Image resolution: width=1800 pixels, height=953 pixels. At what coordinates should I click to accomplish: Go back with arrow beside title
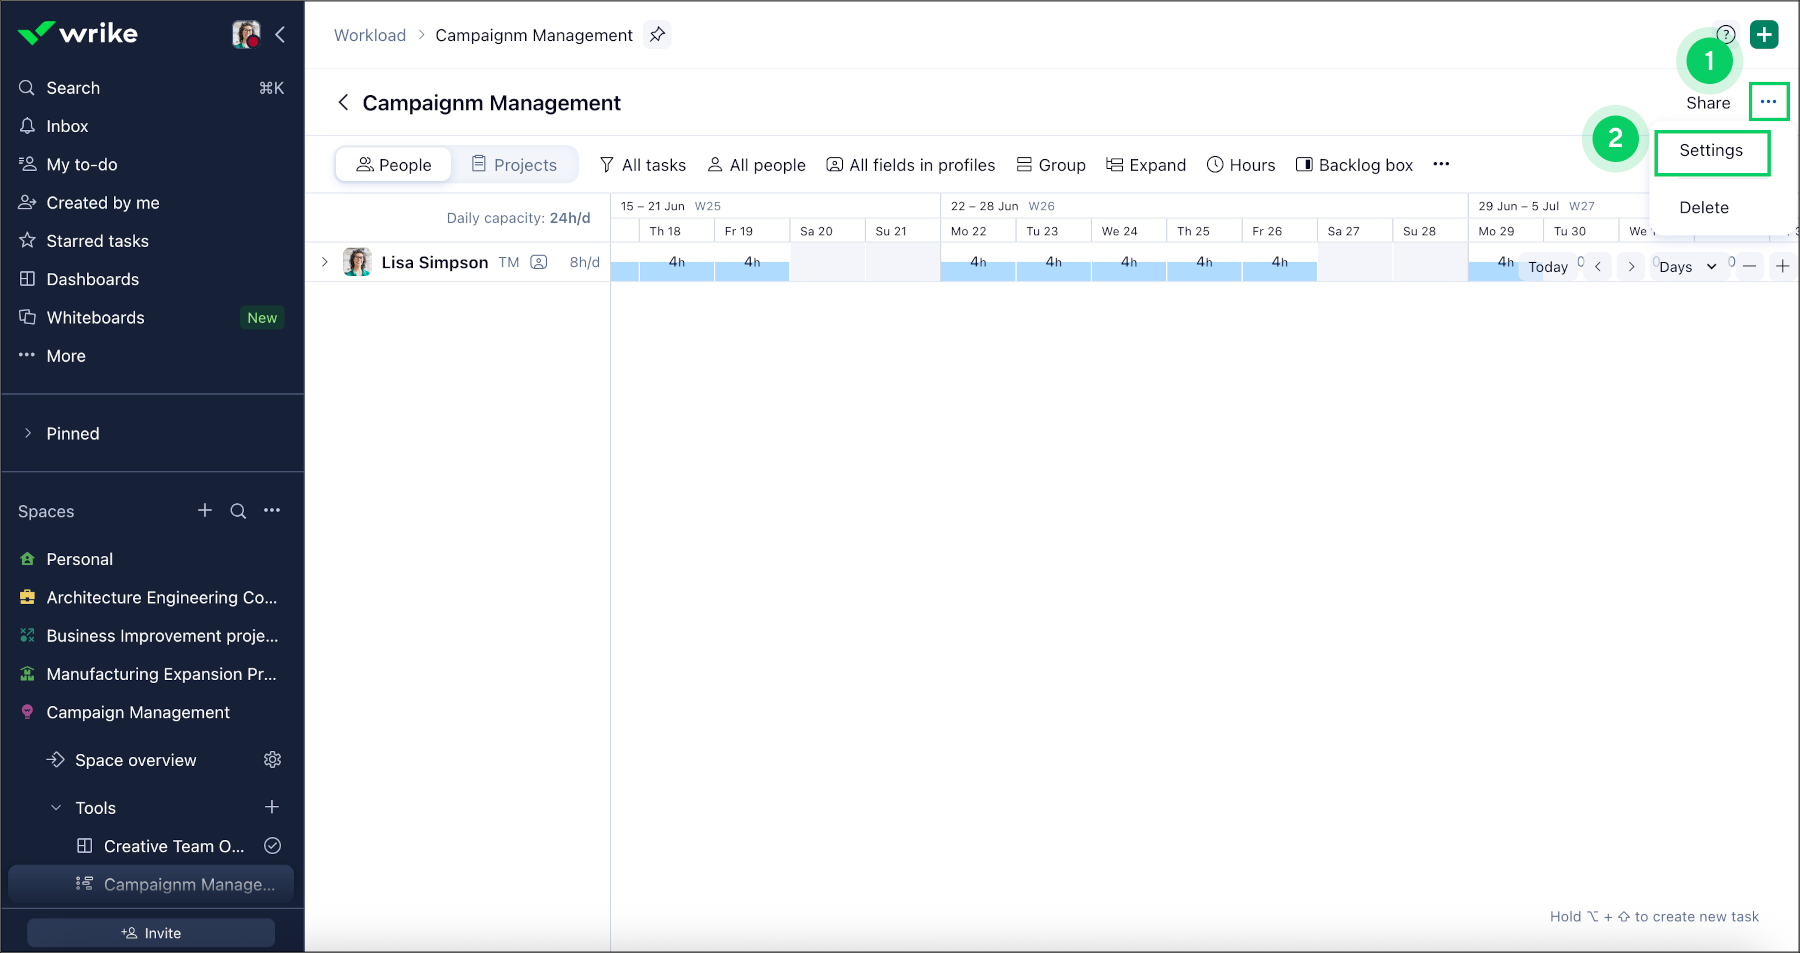(x=343, y=103)
